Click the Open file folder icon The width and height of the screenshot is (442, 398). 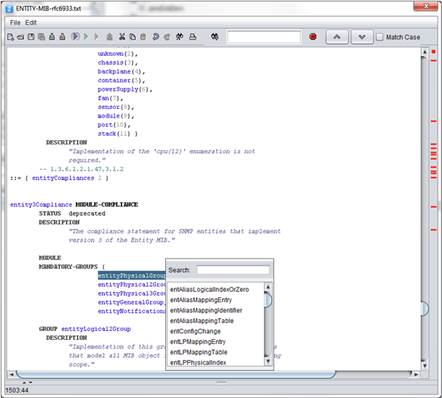(20, 37)
